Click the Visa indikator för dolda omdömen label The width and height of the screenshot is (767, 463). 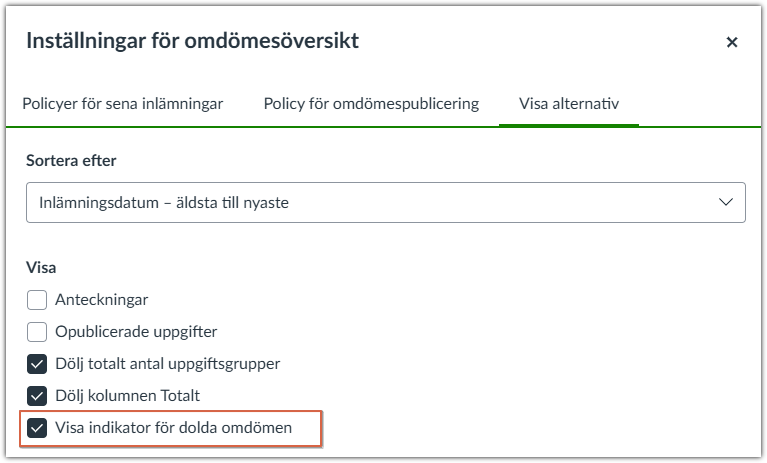click(174, 427)
